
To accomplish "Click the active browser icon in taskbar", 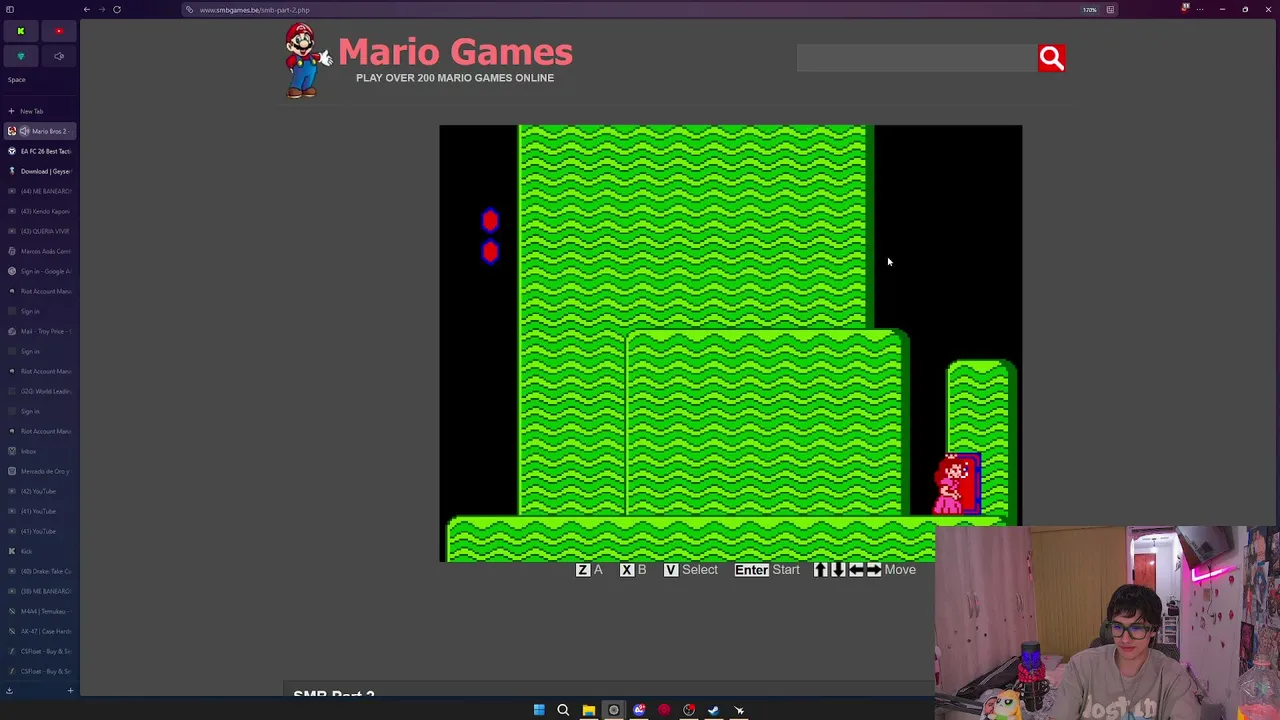I will point(614,710).
